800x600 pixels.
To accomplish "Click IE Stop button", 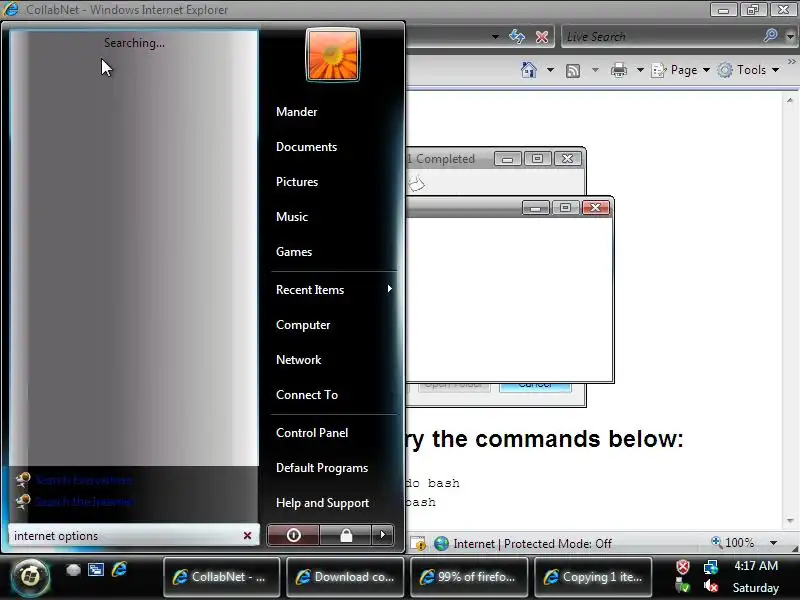I will point(542,37).
